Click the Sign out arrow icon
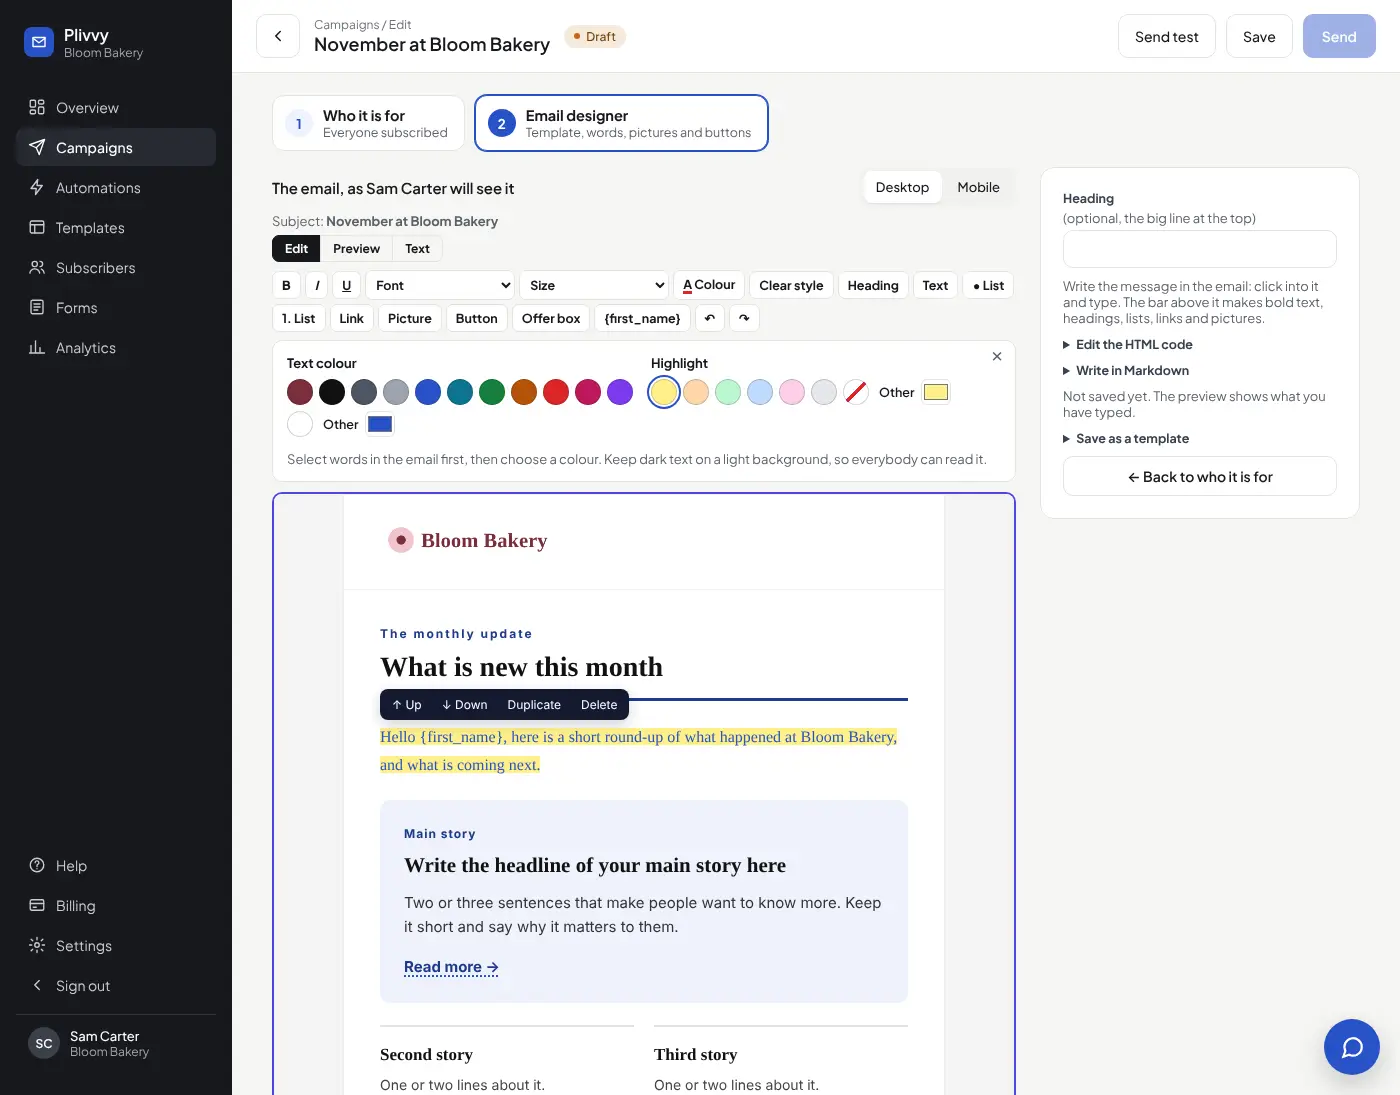Viewport: 1400px width, 1095px height. point(37,985)
